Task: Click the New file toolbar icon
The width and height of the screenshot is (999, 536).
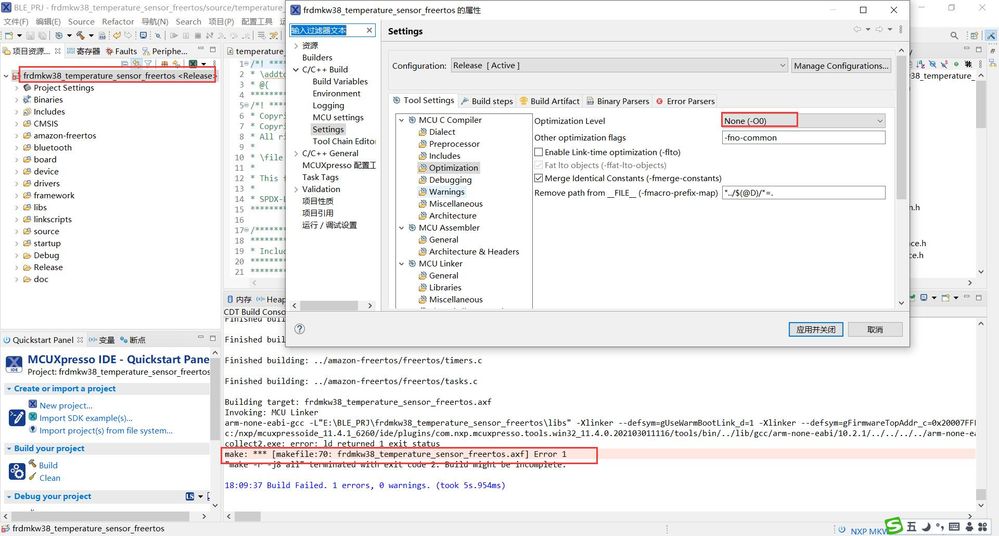Action: (9, 36)
